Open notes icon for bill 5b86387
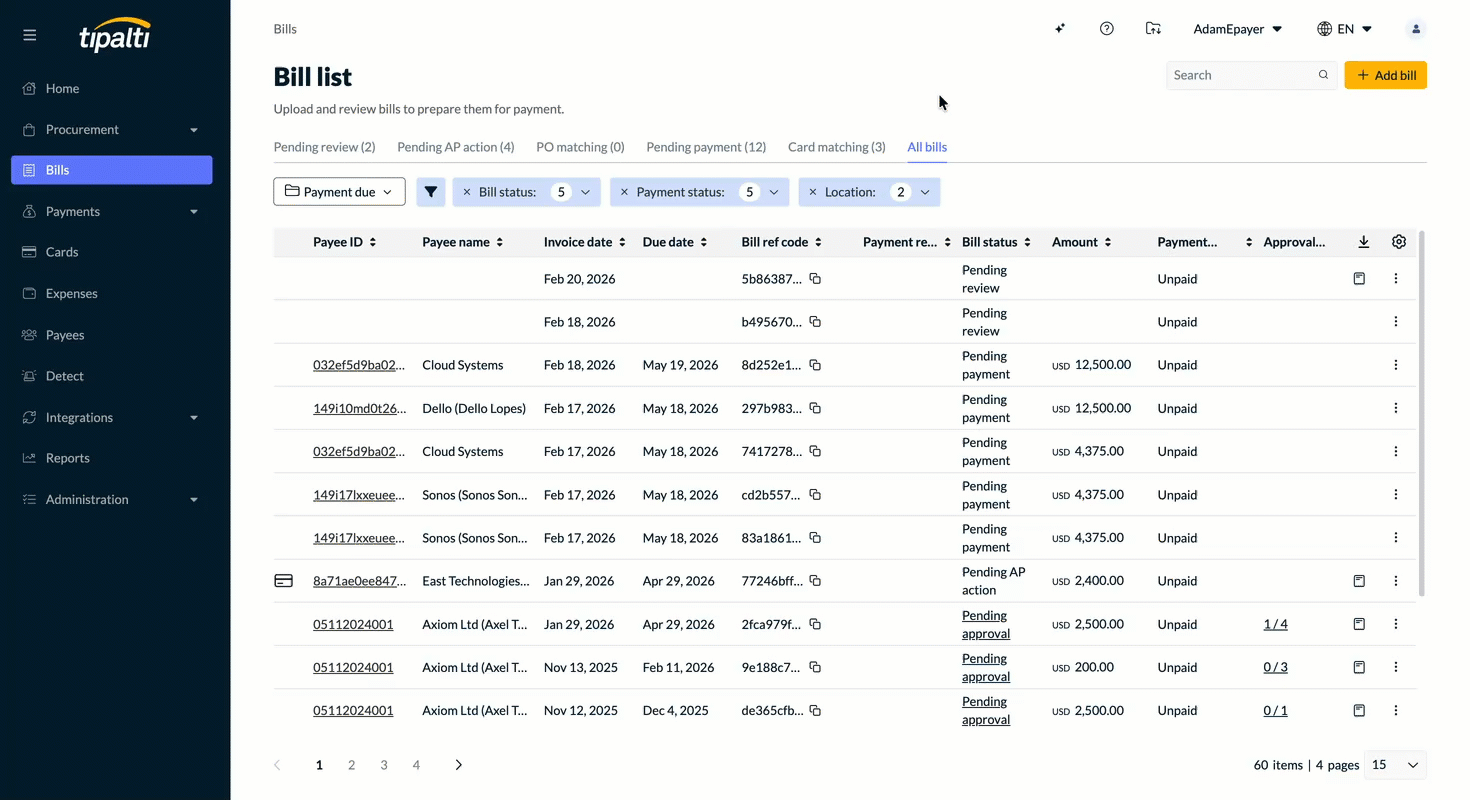The height and width of the screenshot is (800, 1470). pos(1359,279)
